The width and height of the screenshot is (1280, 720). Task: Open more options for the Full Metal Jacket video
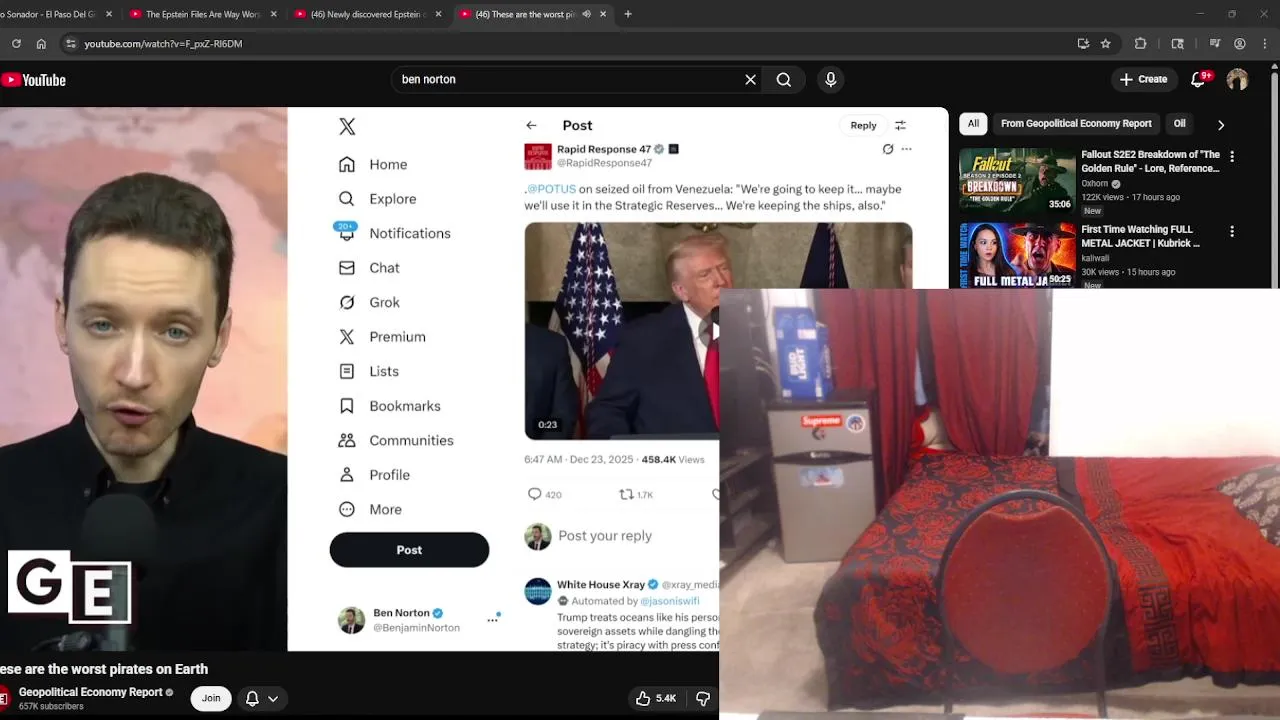pos(1232,231)
